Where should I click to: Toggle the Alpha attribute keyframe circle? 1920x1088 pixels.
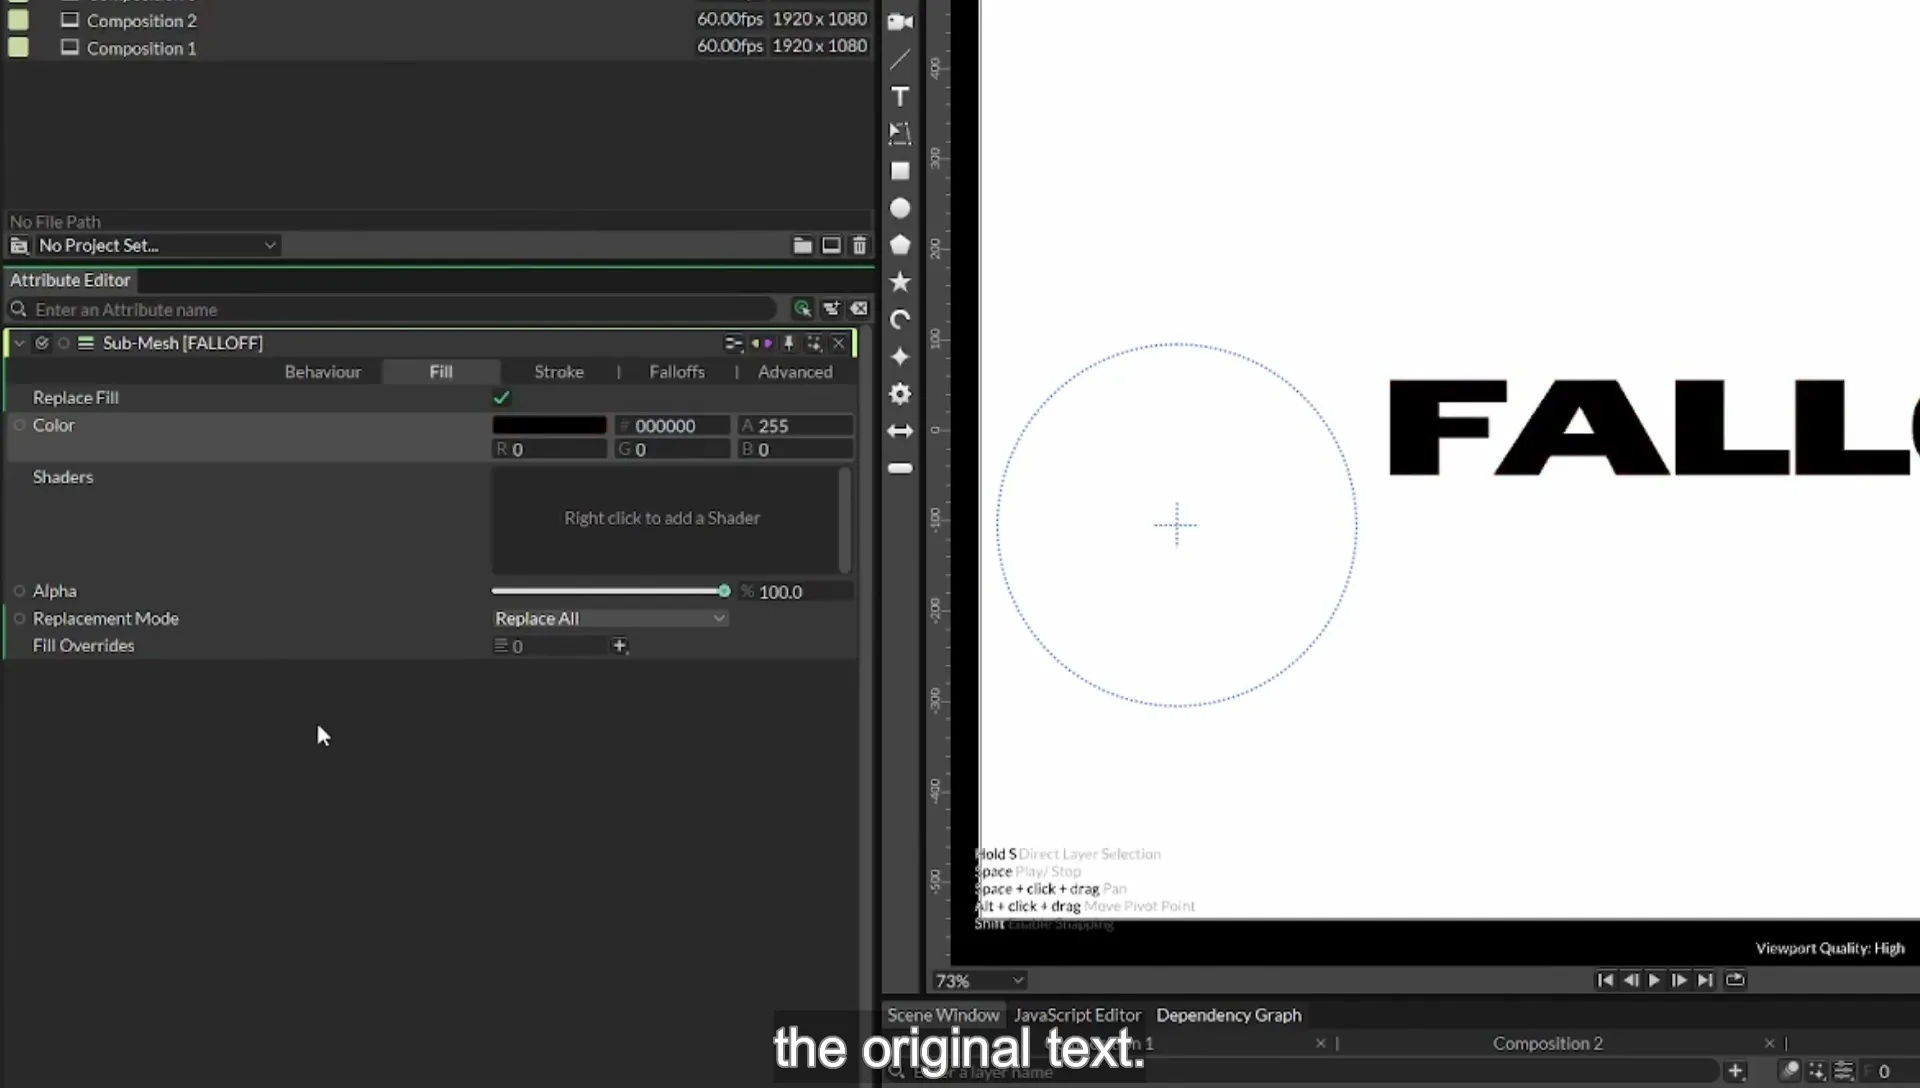19,591
